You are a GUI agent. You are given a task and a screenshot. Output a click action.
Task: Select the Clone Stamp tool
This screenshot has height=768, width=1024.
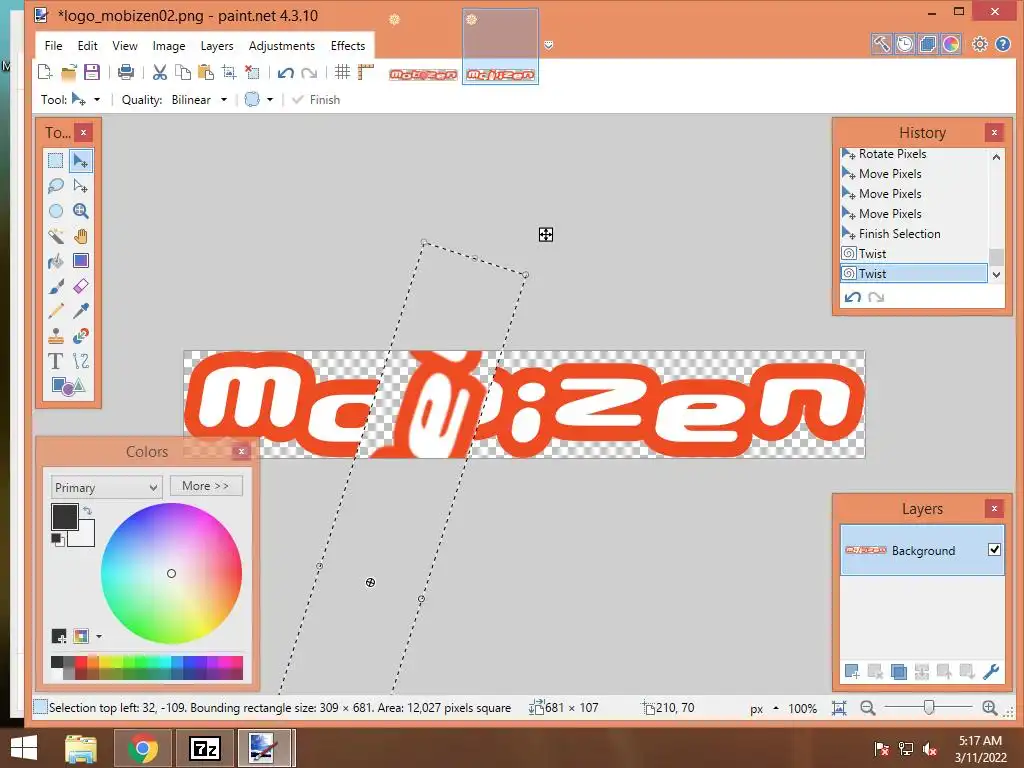(x=56, y=336)
